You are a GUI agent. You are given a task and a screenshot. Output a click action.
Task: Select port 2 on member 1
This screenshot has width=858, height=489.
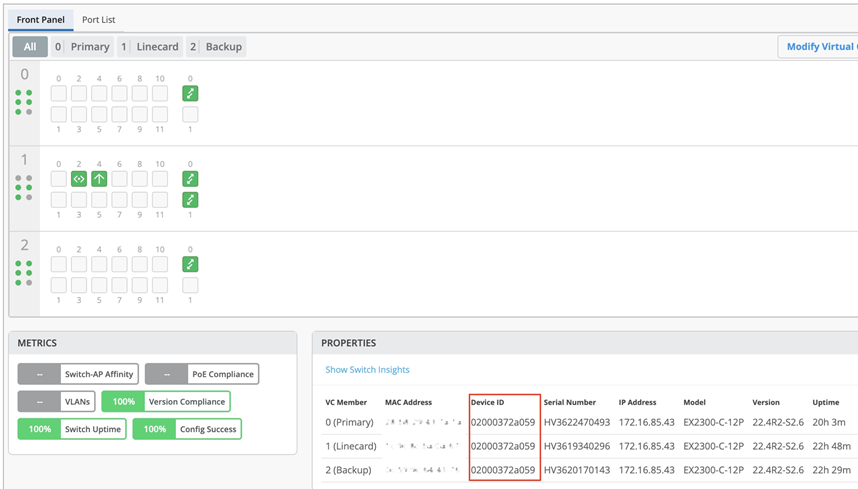[x=79, y=179]
